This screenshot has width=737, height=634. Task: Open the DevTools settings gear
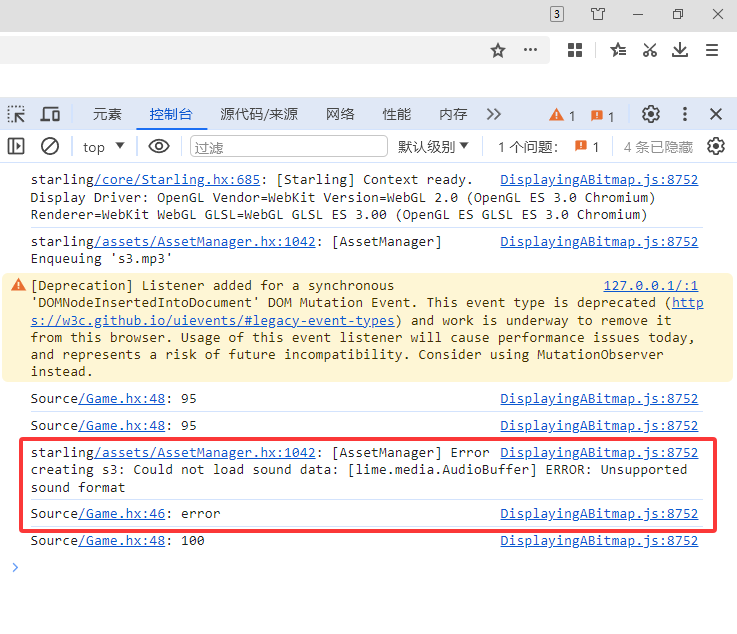tap(651, 114)
